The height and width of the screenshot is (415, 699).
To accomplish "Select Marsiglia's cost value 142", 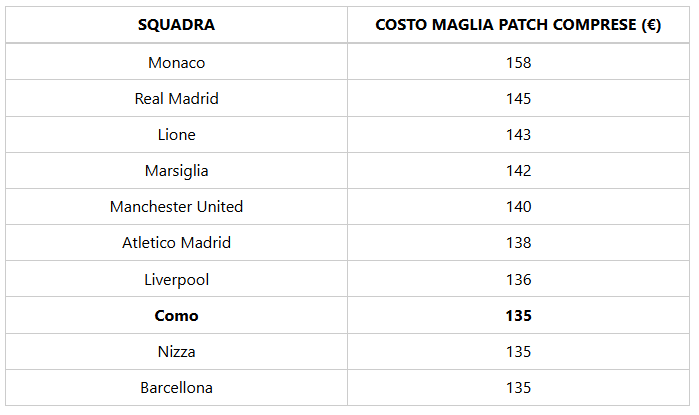I will pyautogui.click(x=518, y=170).
